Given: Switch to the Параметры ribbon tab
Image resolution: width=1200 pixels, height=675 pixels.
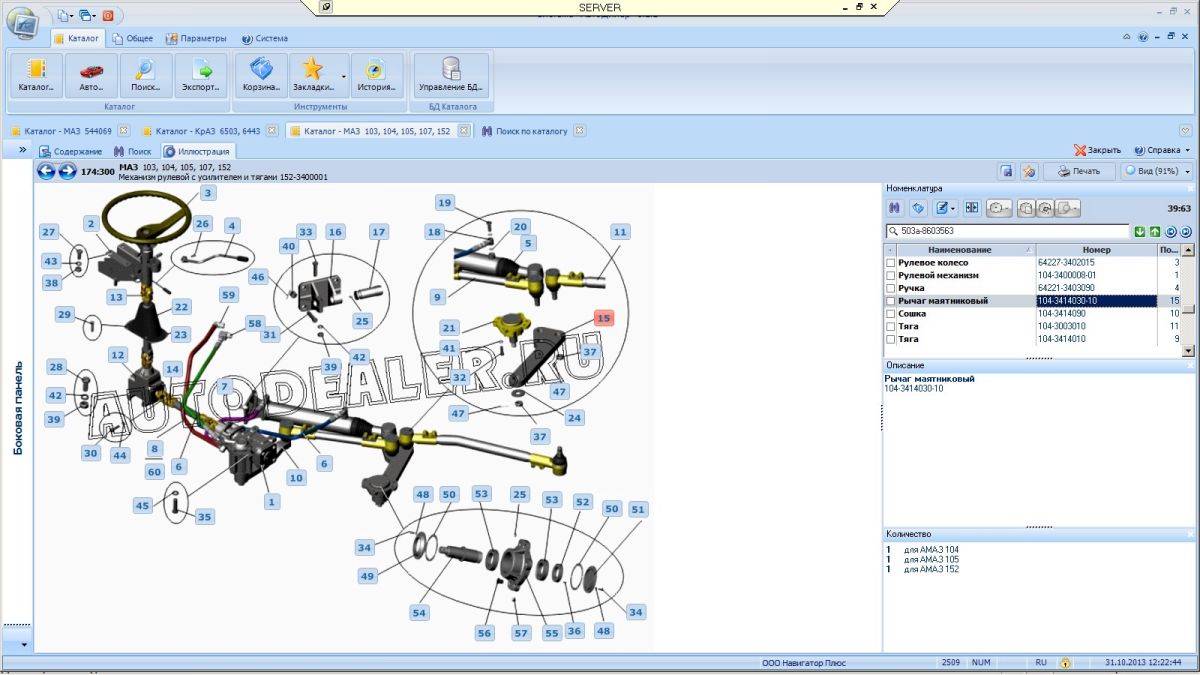Looking at the screenshot, I should click(196, 39).
